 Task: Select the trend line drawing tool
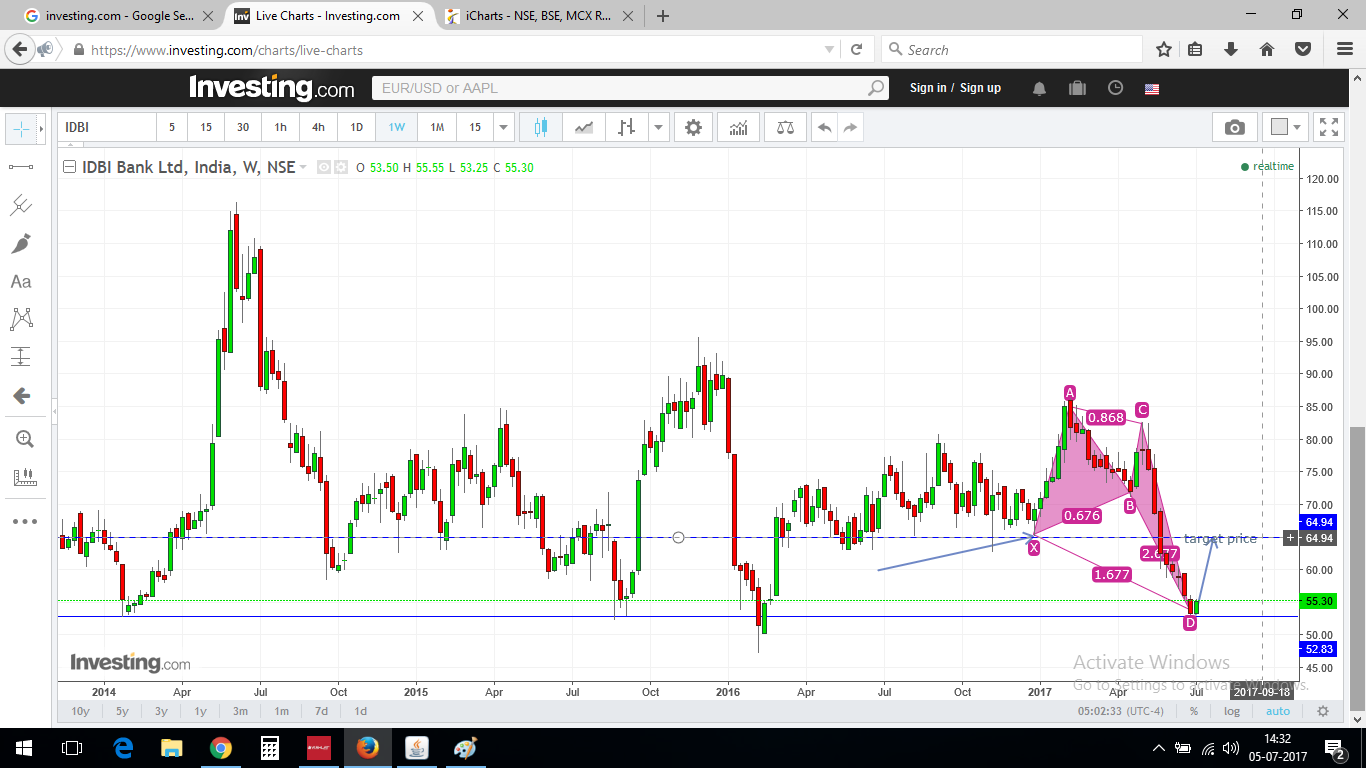[x=21, y=166]
